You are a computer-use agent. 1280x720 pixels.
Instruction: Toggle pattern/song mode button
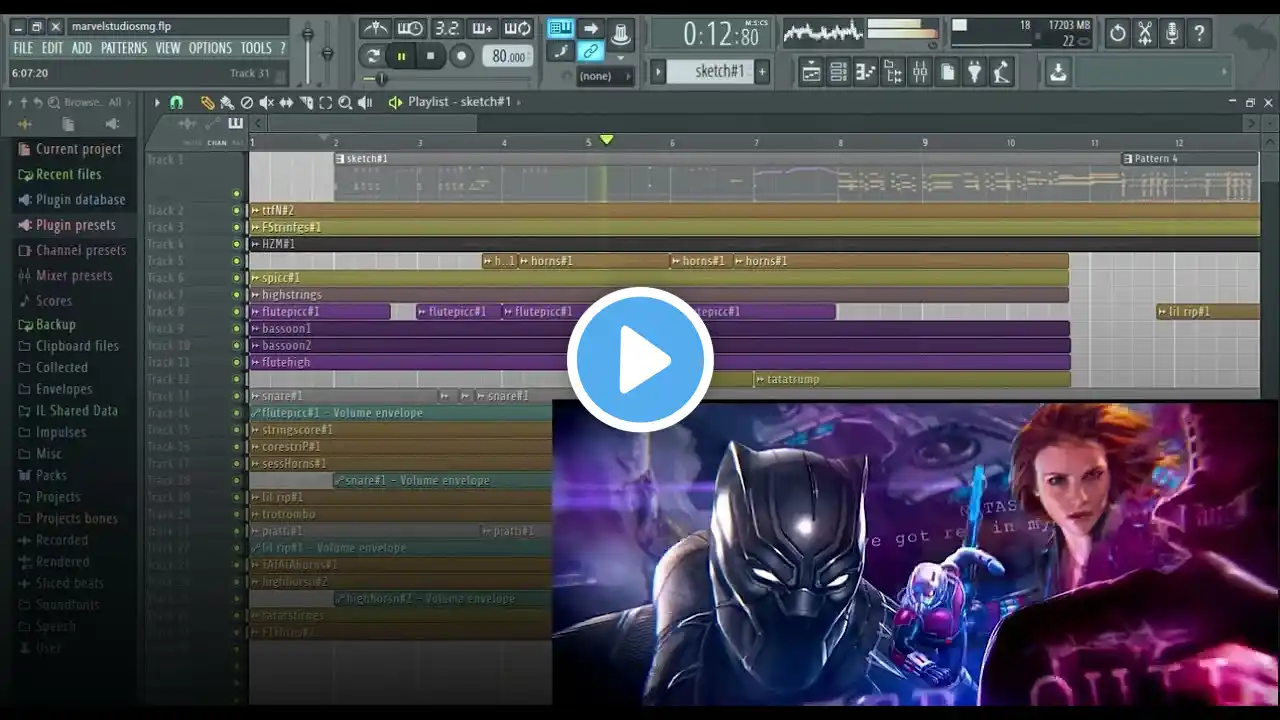373,56
